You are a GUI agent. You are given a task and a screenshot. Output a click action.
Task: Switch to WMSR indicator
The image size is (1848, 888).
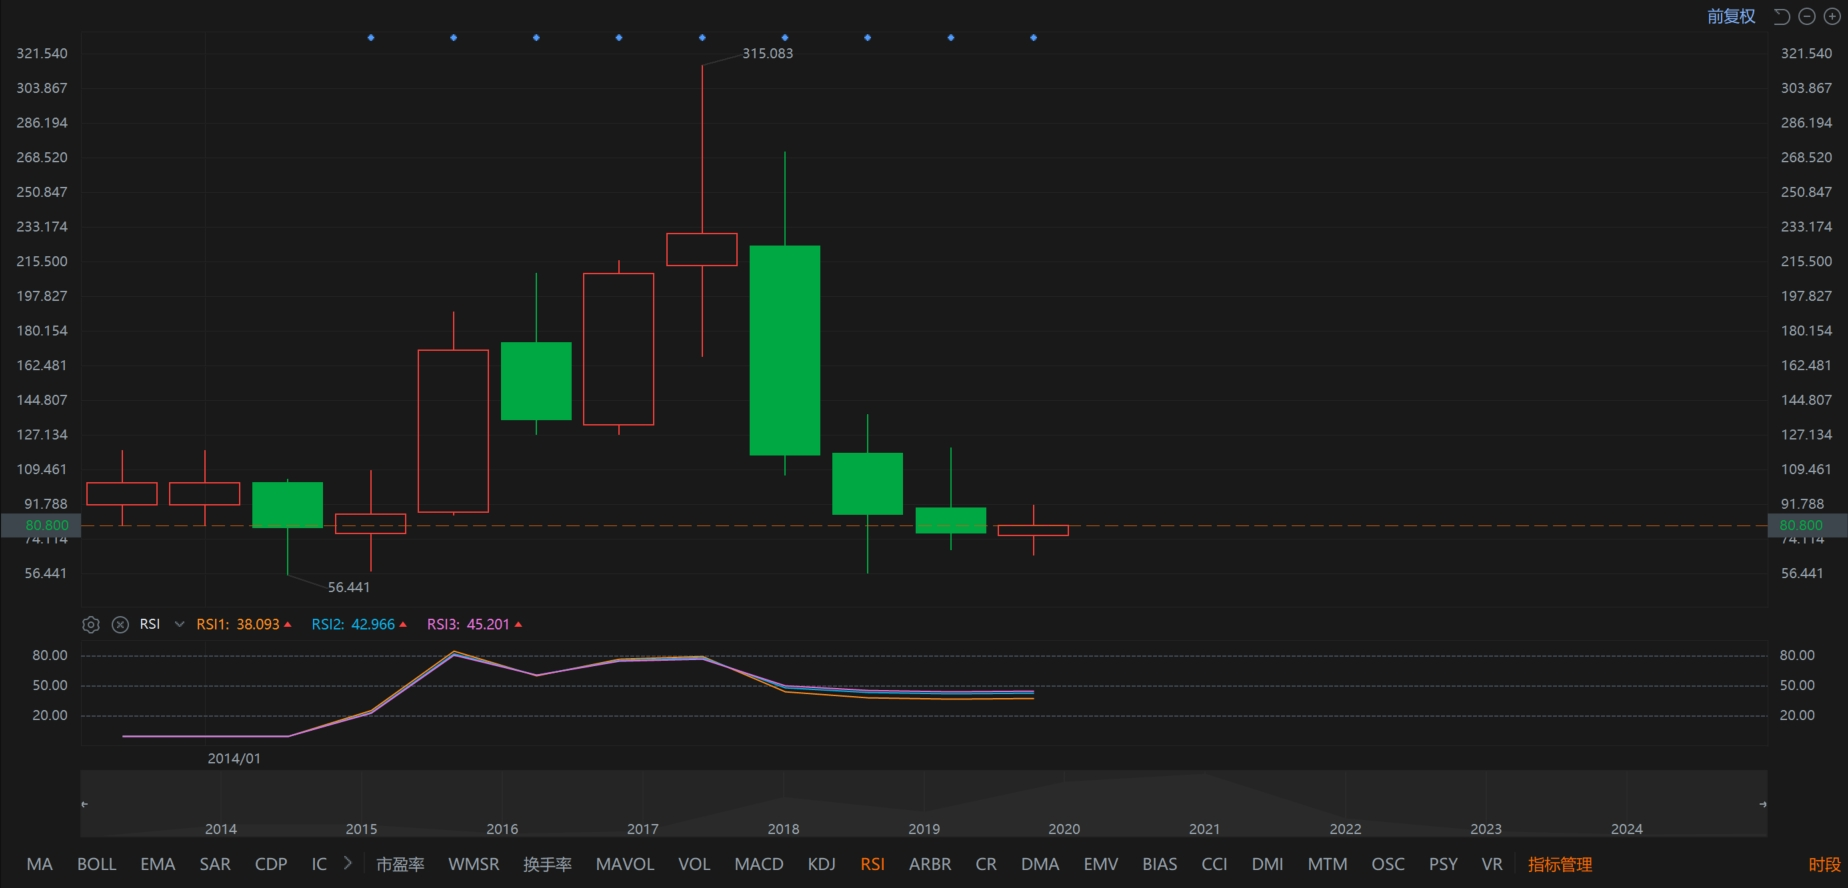click(x=474, y=864)
